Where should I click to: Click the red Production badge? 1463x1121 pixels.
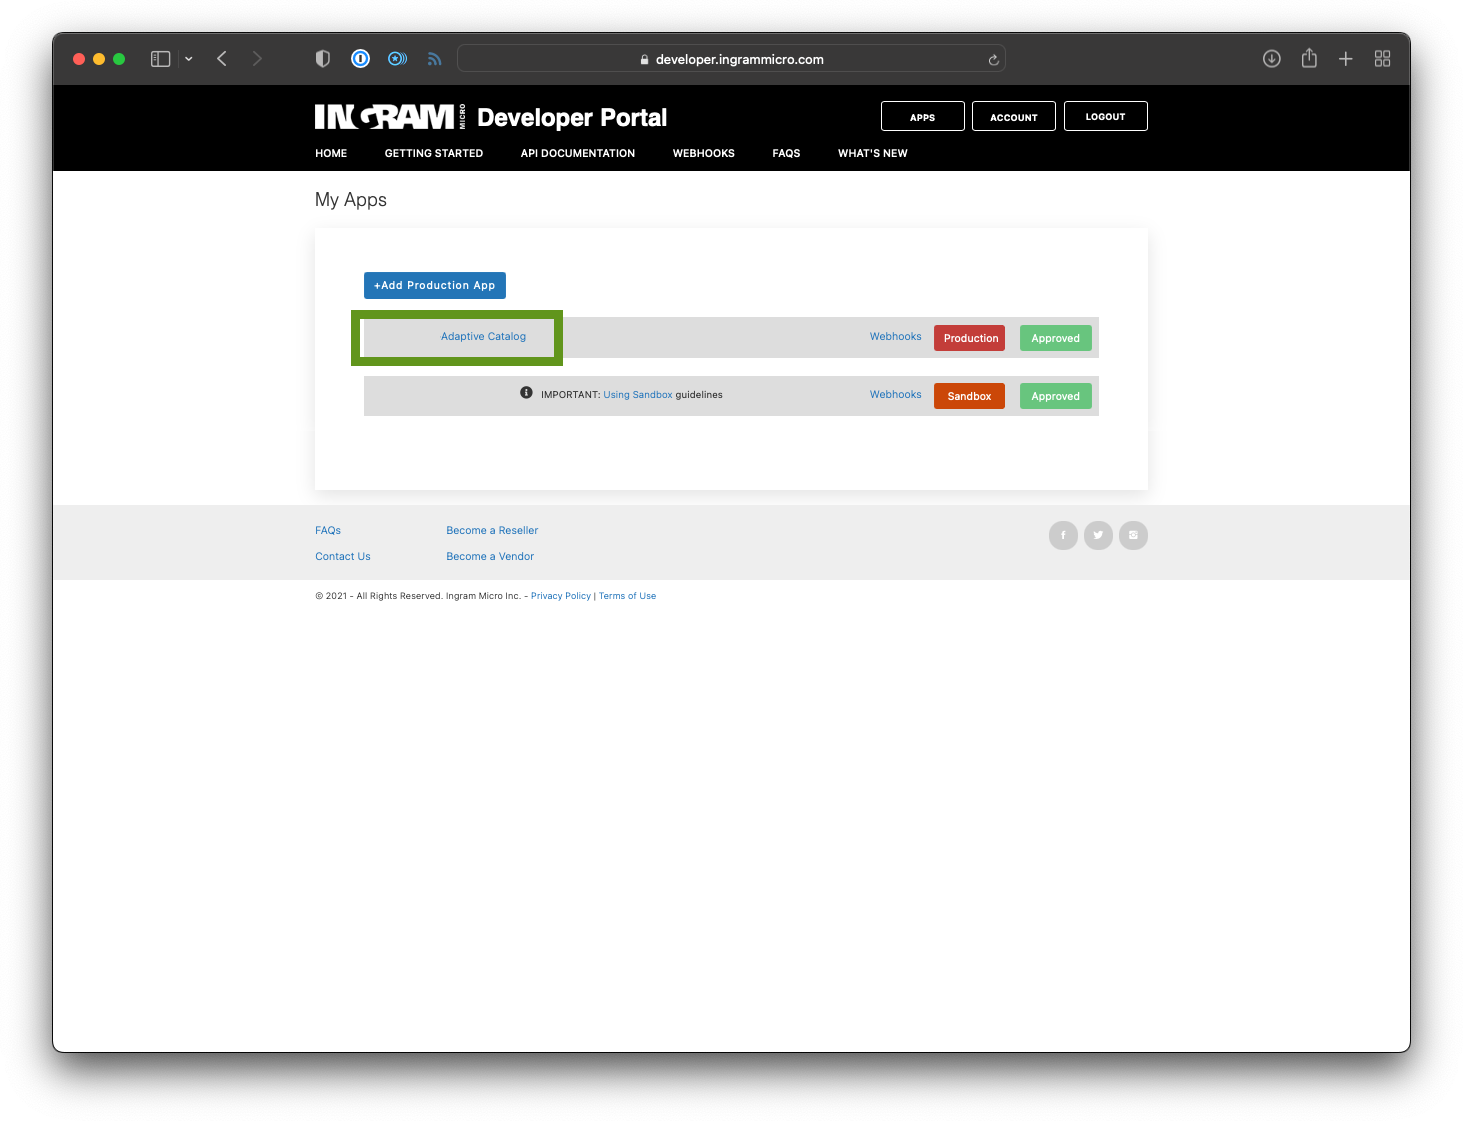coord(970,338)
